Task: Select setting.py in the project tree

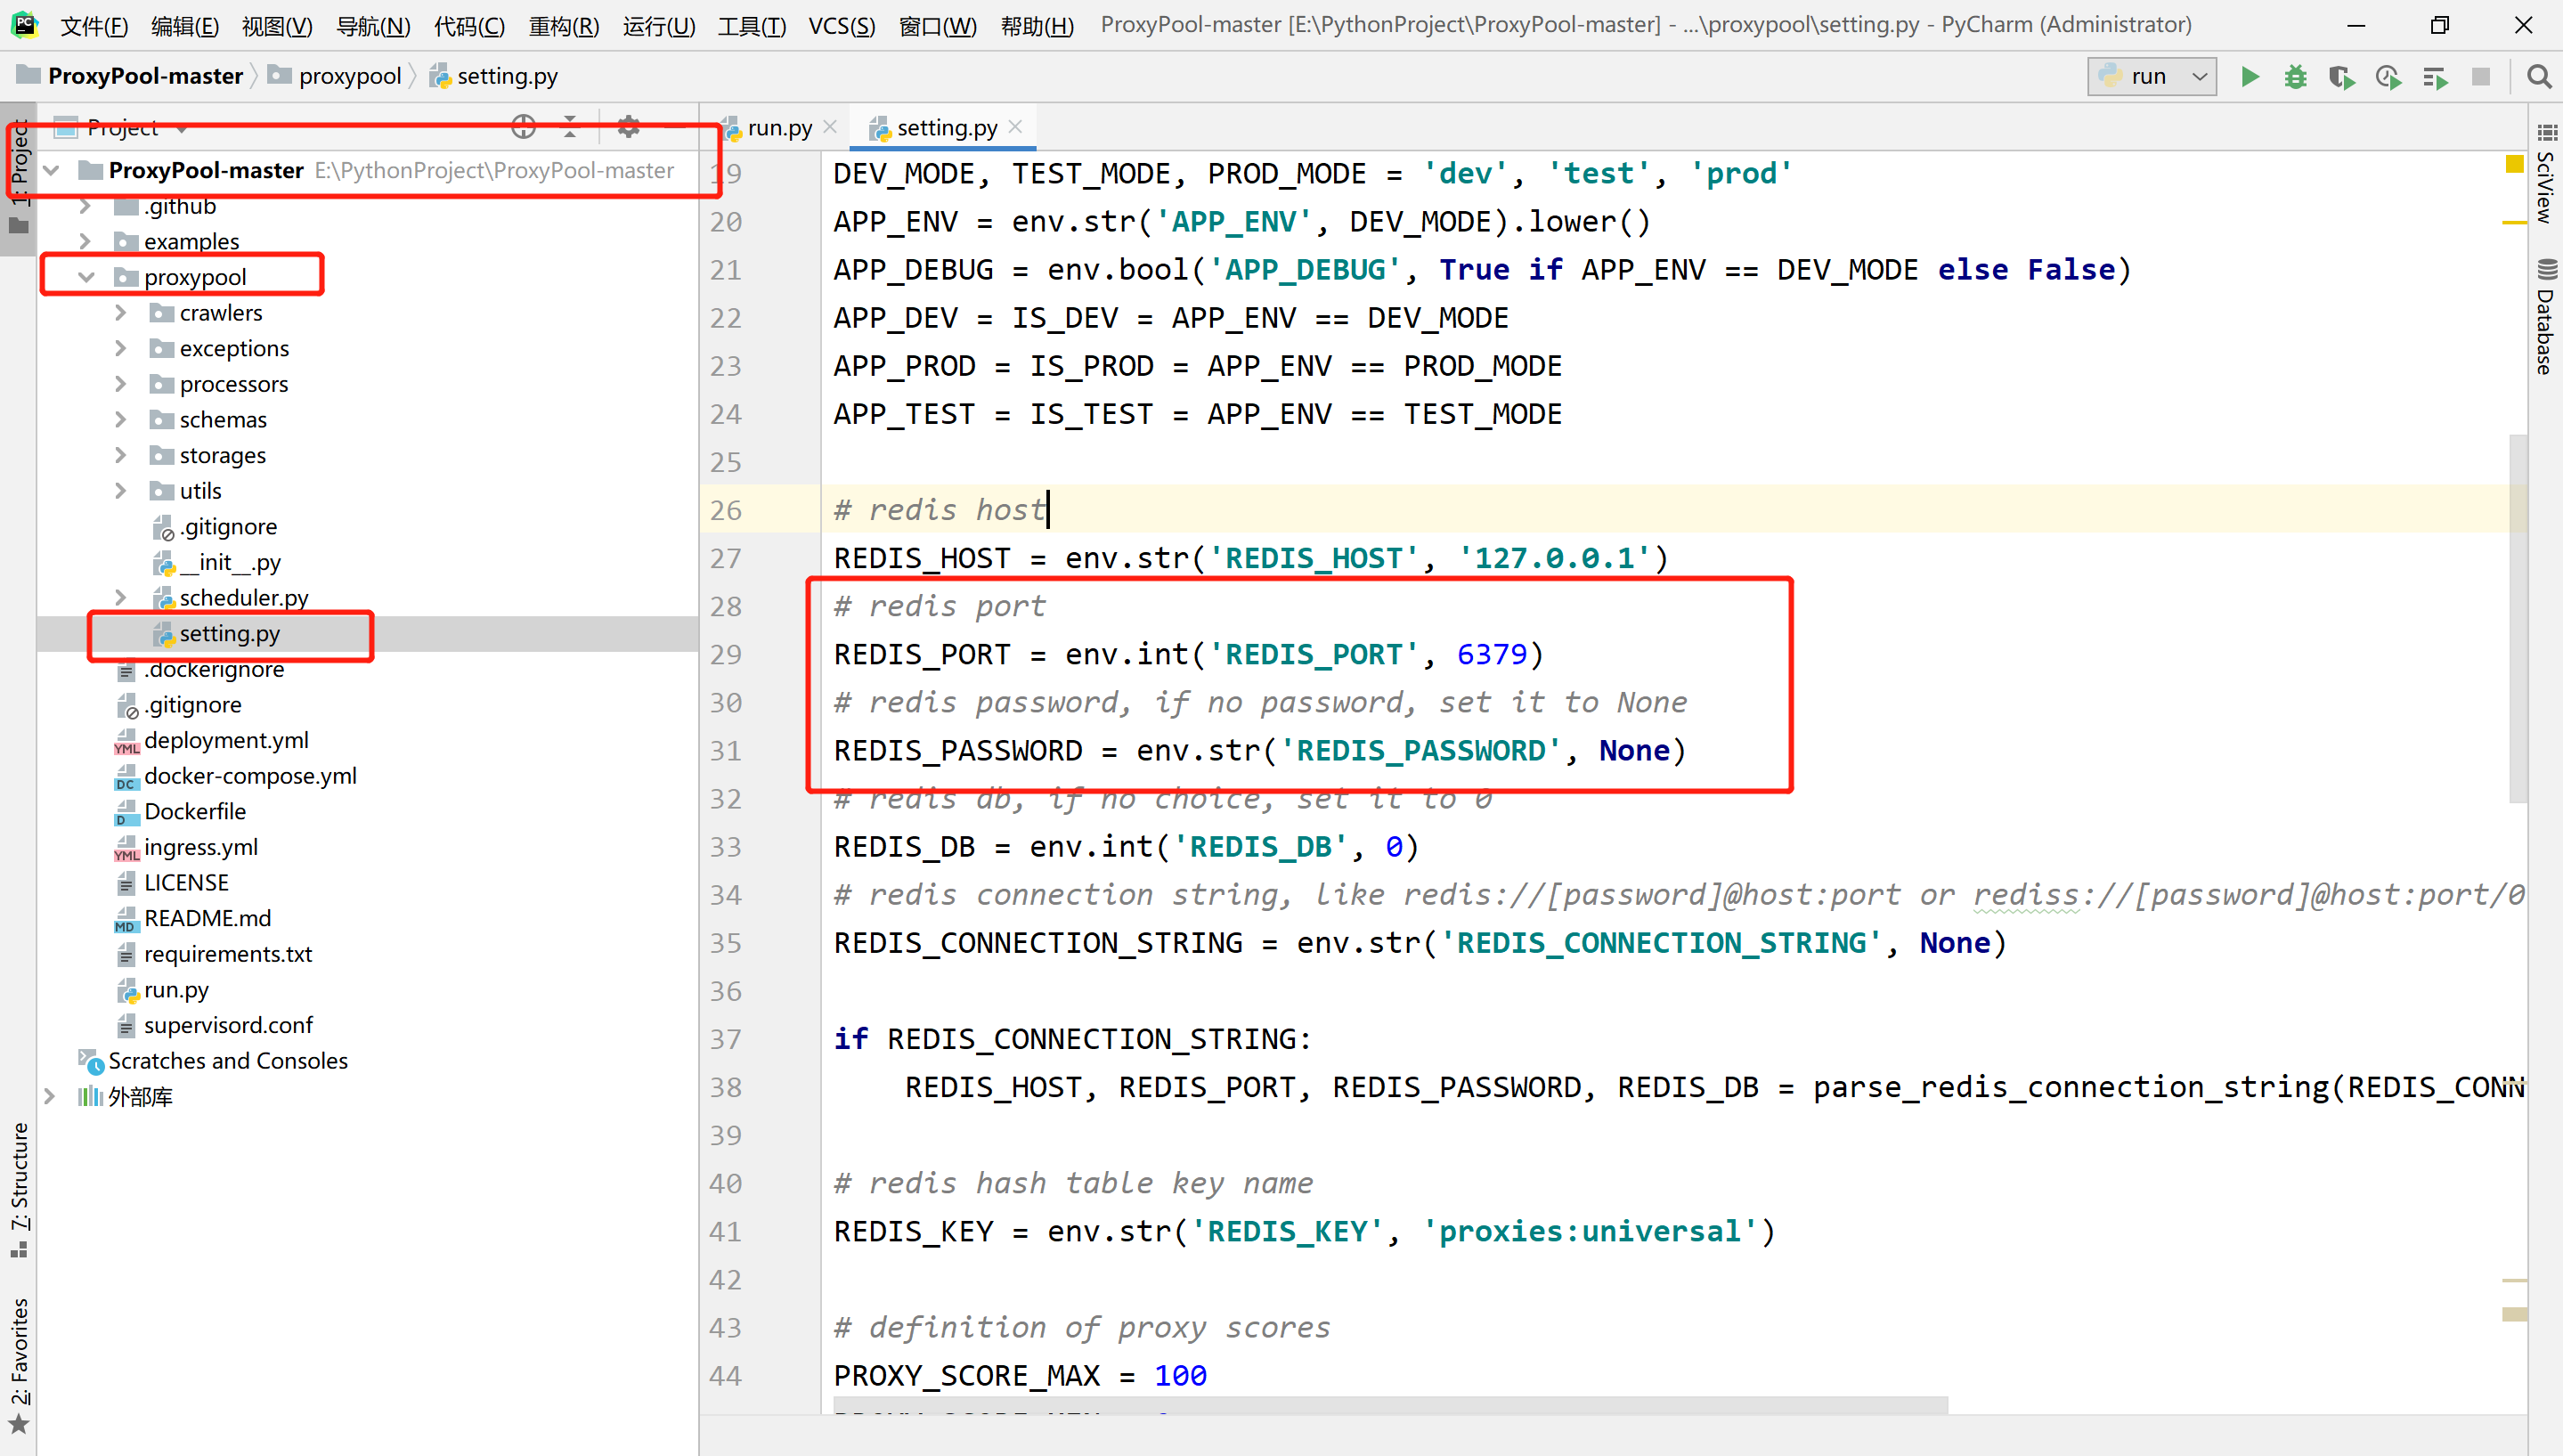Action: (x=229, y=634)
